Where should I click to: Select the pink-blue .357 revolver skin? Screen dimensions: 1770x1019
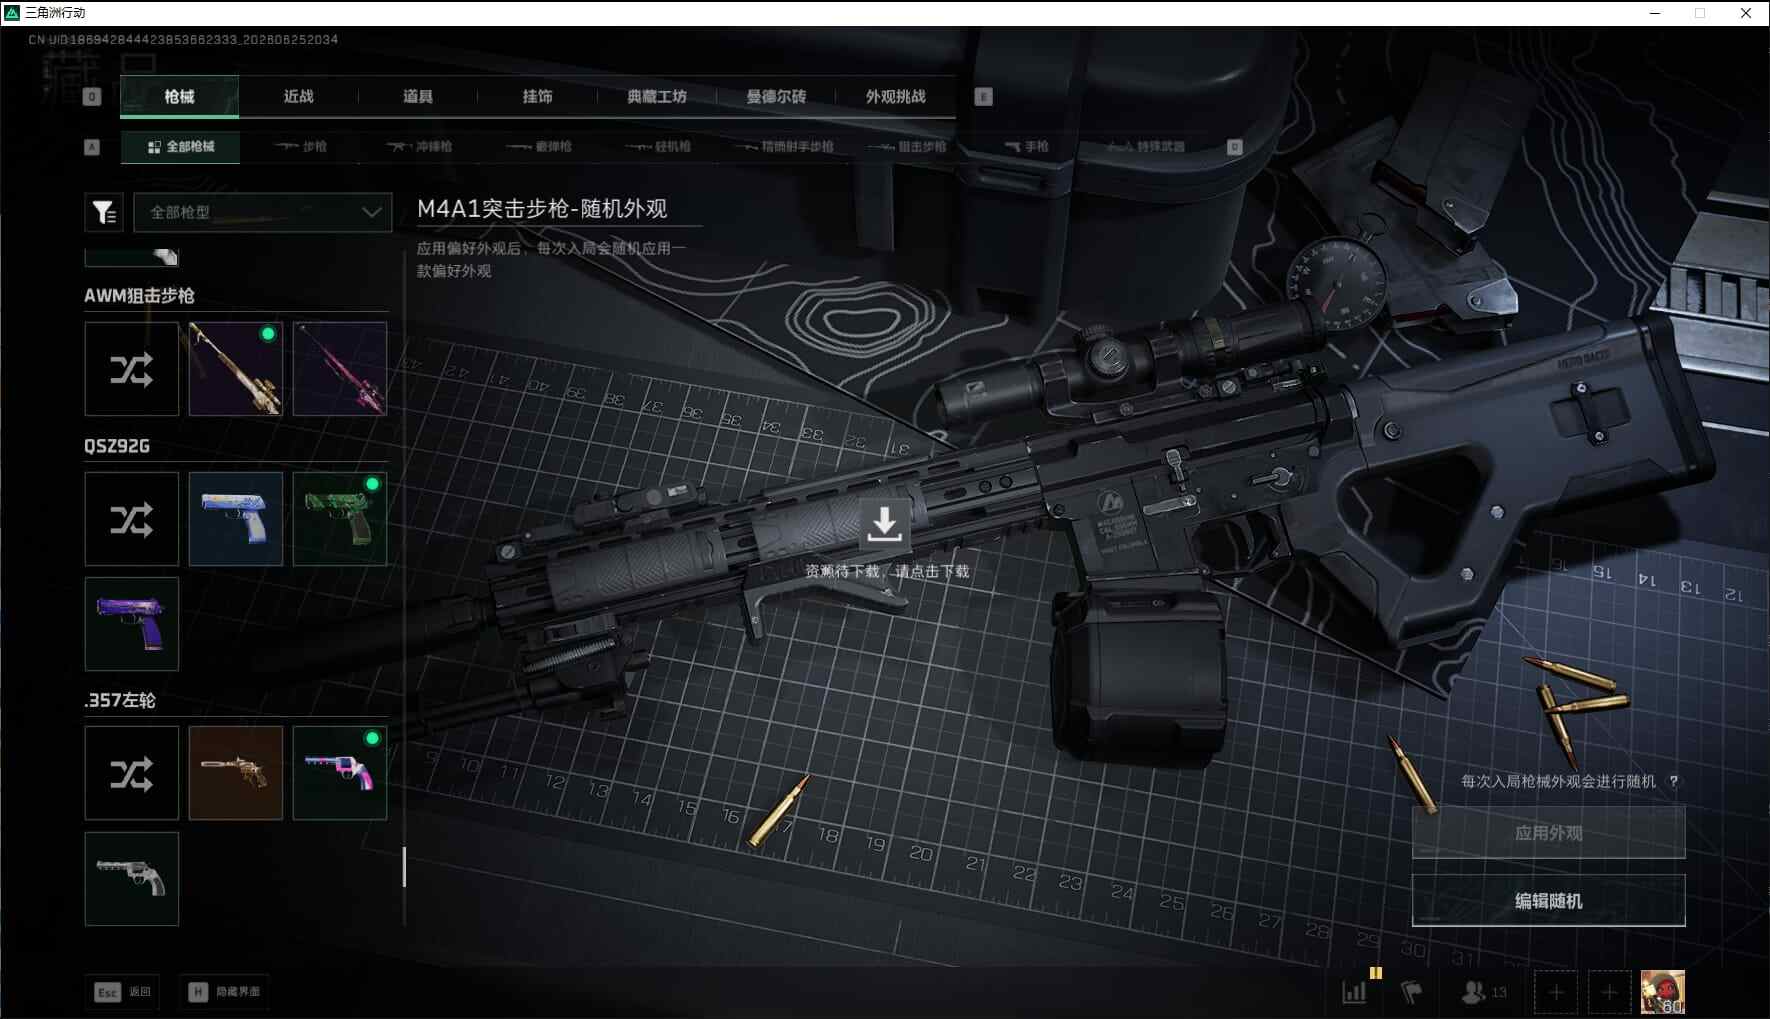tap(340, 773)
